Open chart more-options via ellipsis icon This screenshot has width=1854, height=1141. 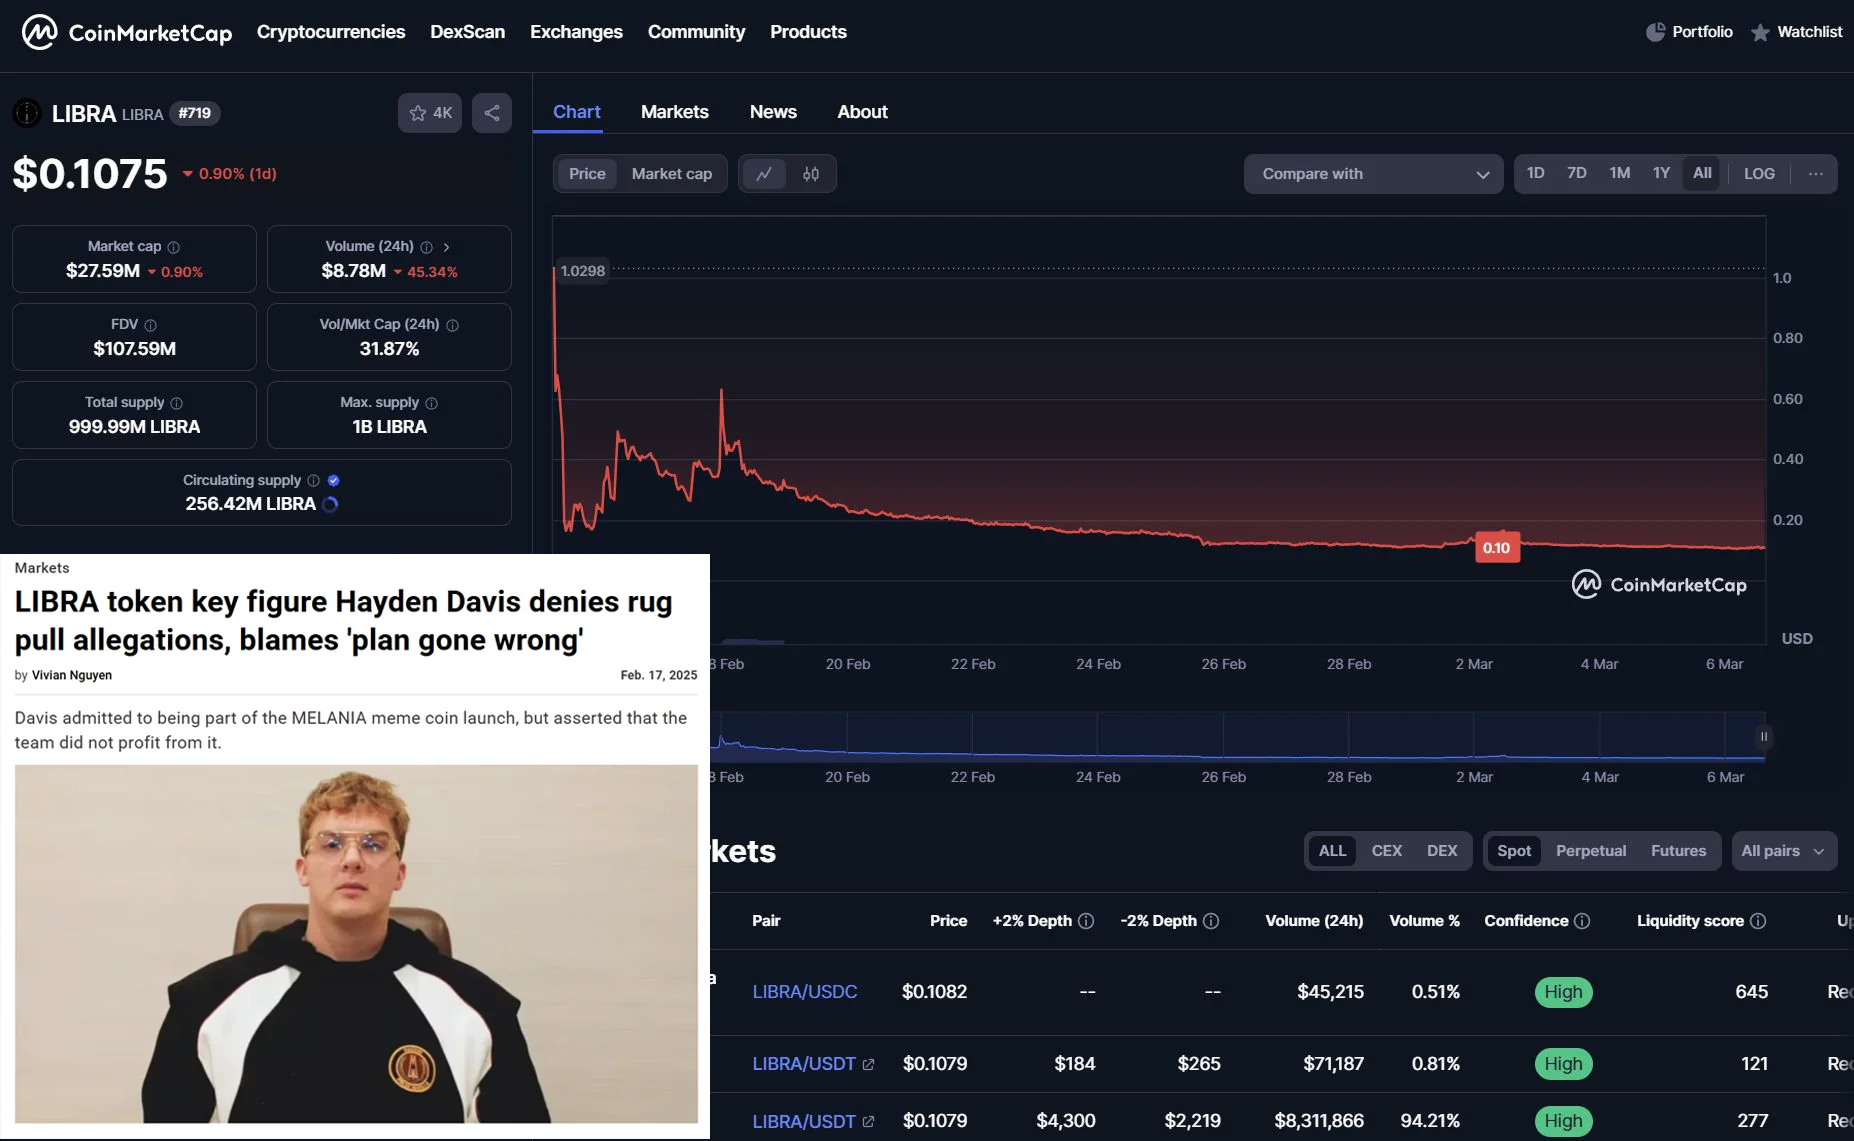click(x=1816, y=173)
